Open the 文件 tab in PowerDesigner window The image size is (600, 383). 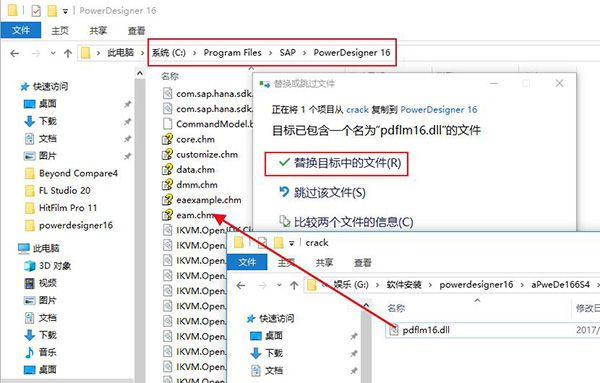(x=21, y=30)
